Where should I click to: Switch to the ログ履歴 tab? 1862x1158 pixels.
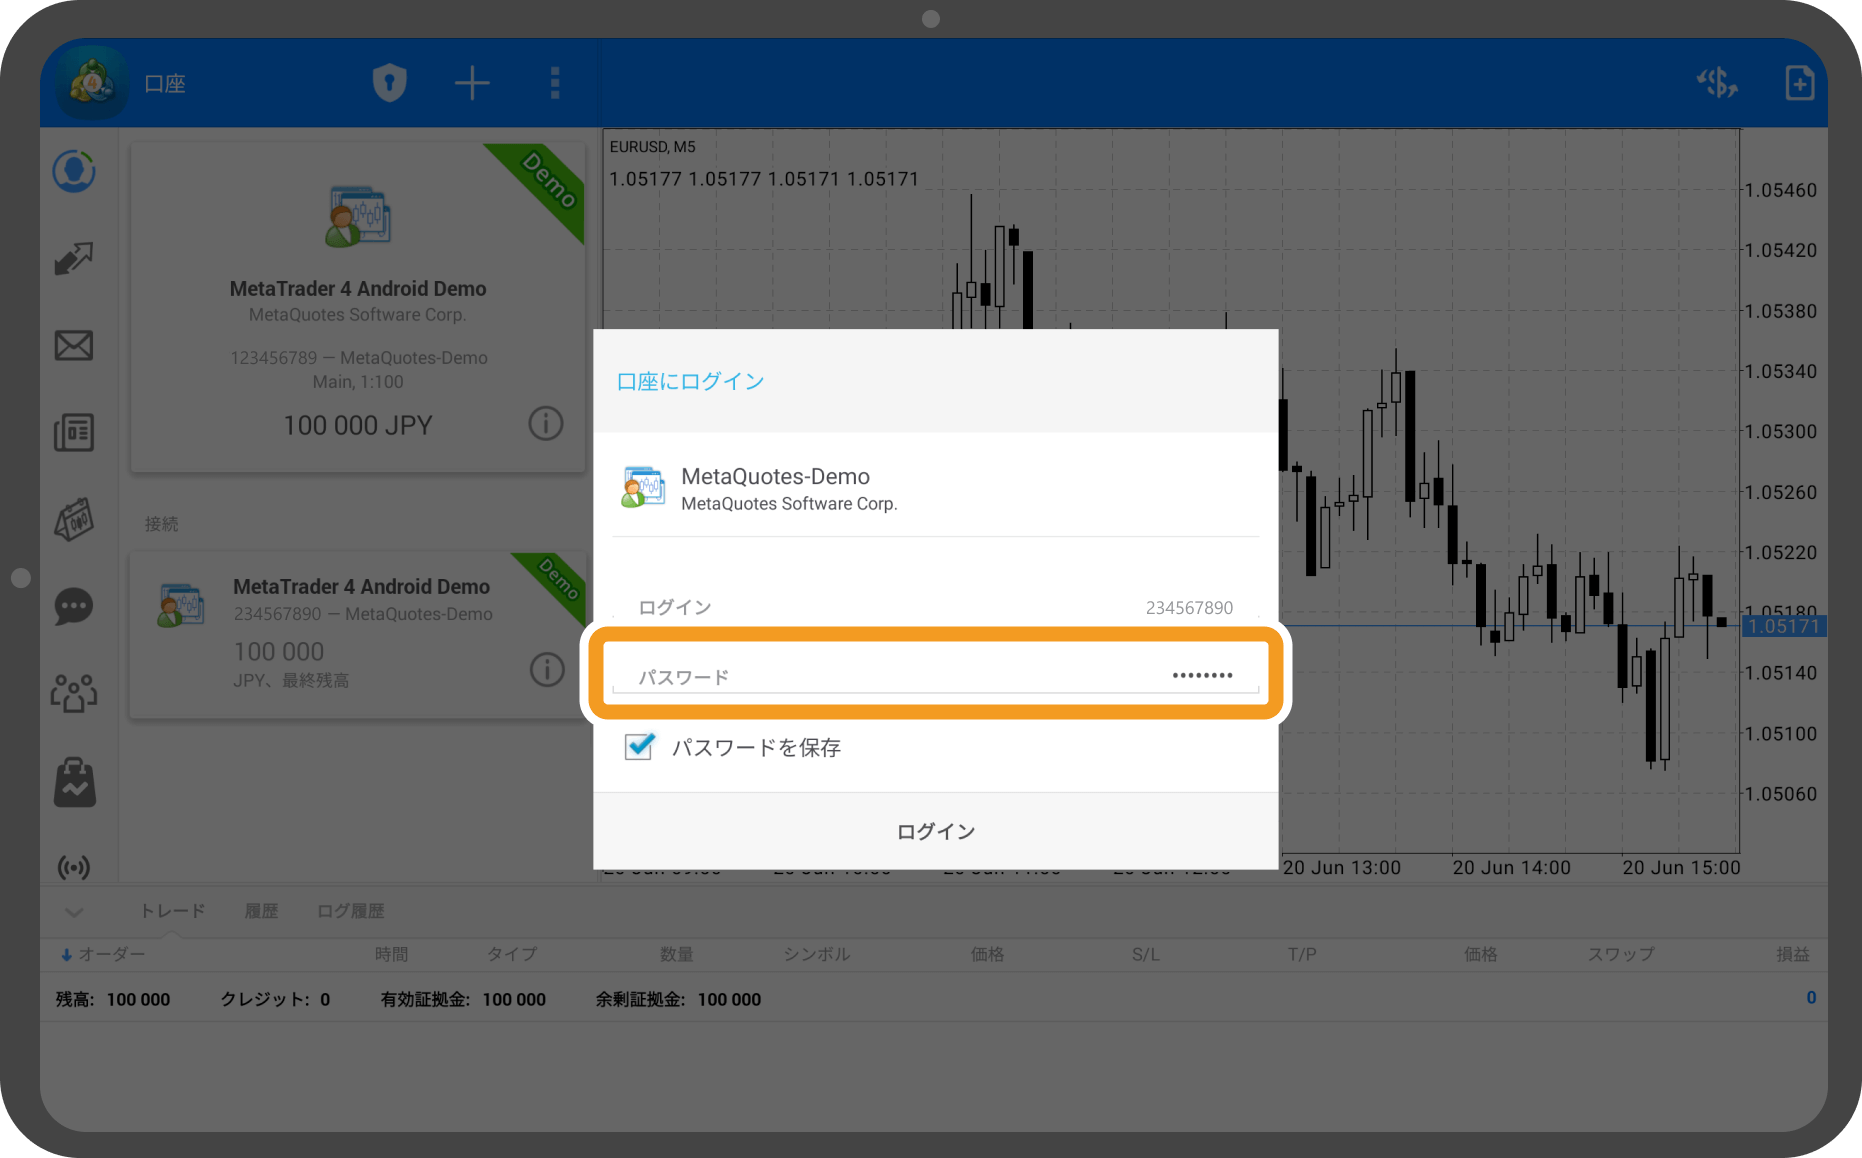pos(350,911)
